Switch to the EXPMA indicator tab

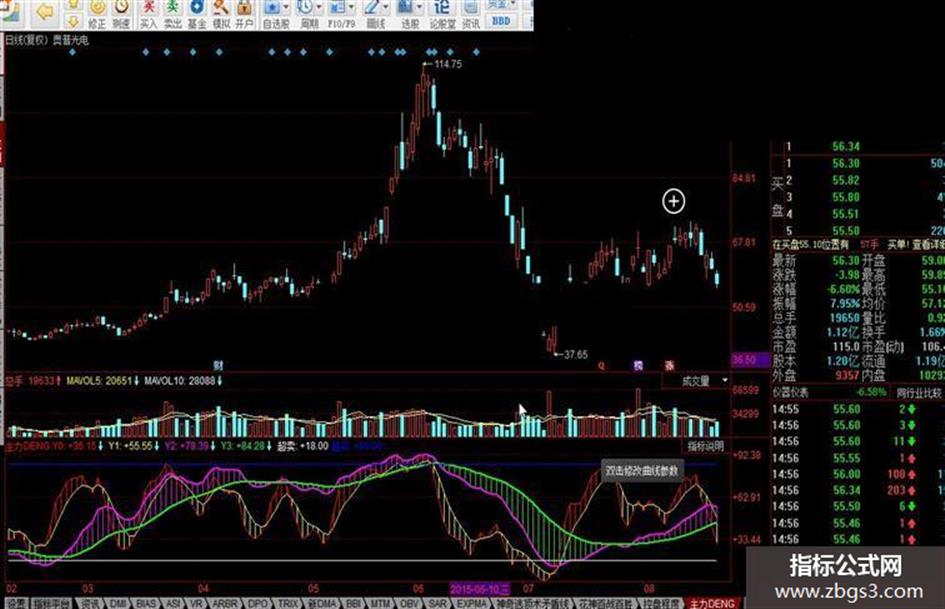(x=472, y=603)
